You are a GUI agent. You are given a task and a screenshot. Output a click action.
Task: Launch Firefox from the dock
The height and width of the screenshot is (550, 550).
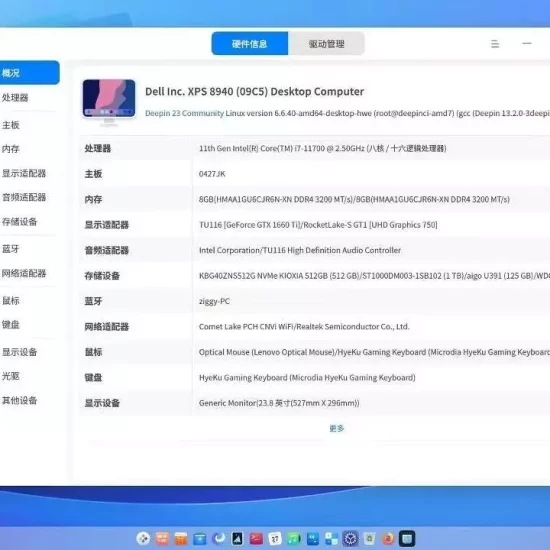click(388, 538)
